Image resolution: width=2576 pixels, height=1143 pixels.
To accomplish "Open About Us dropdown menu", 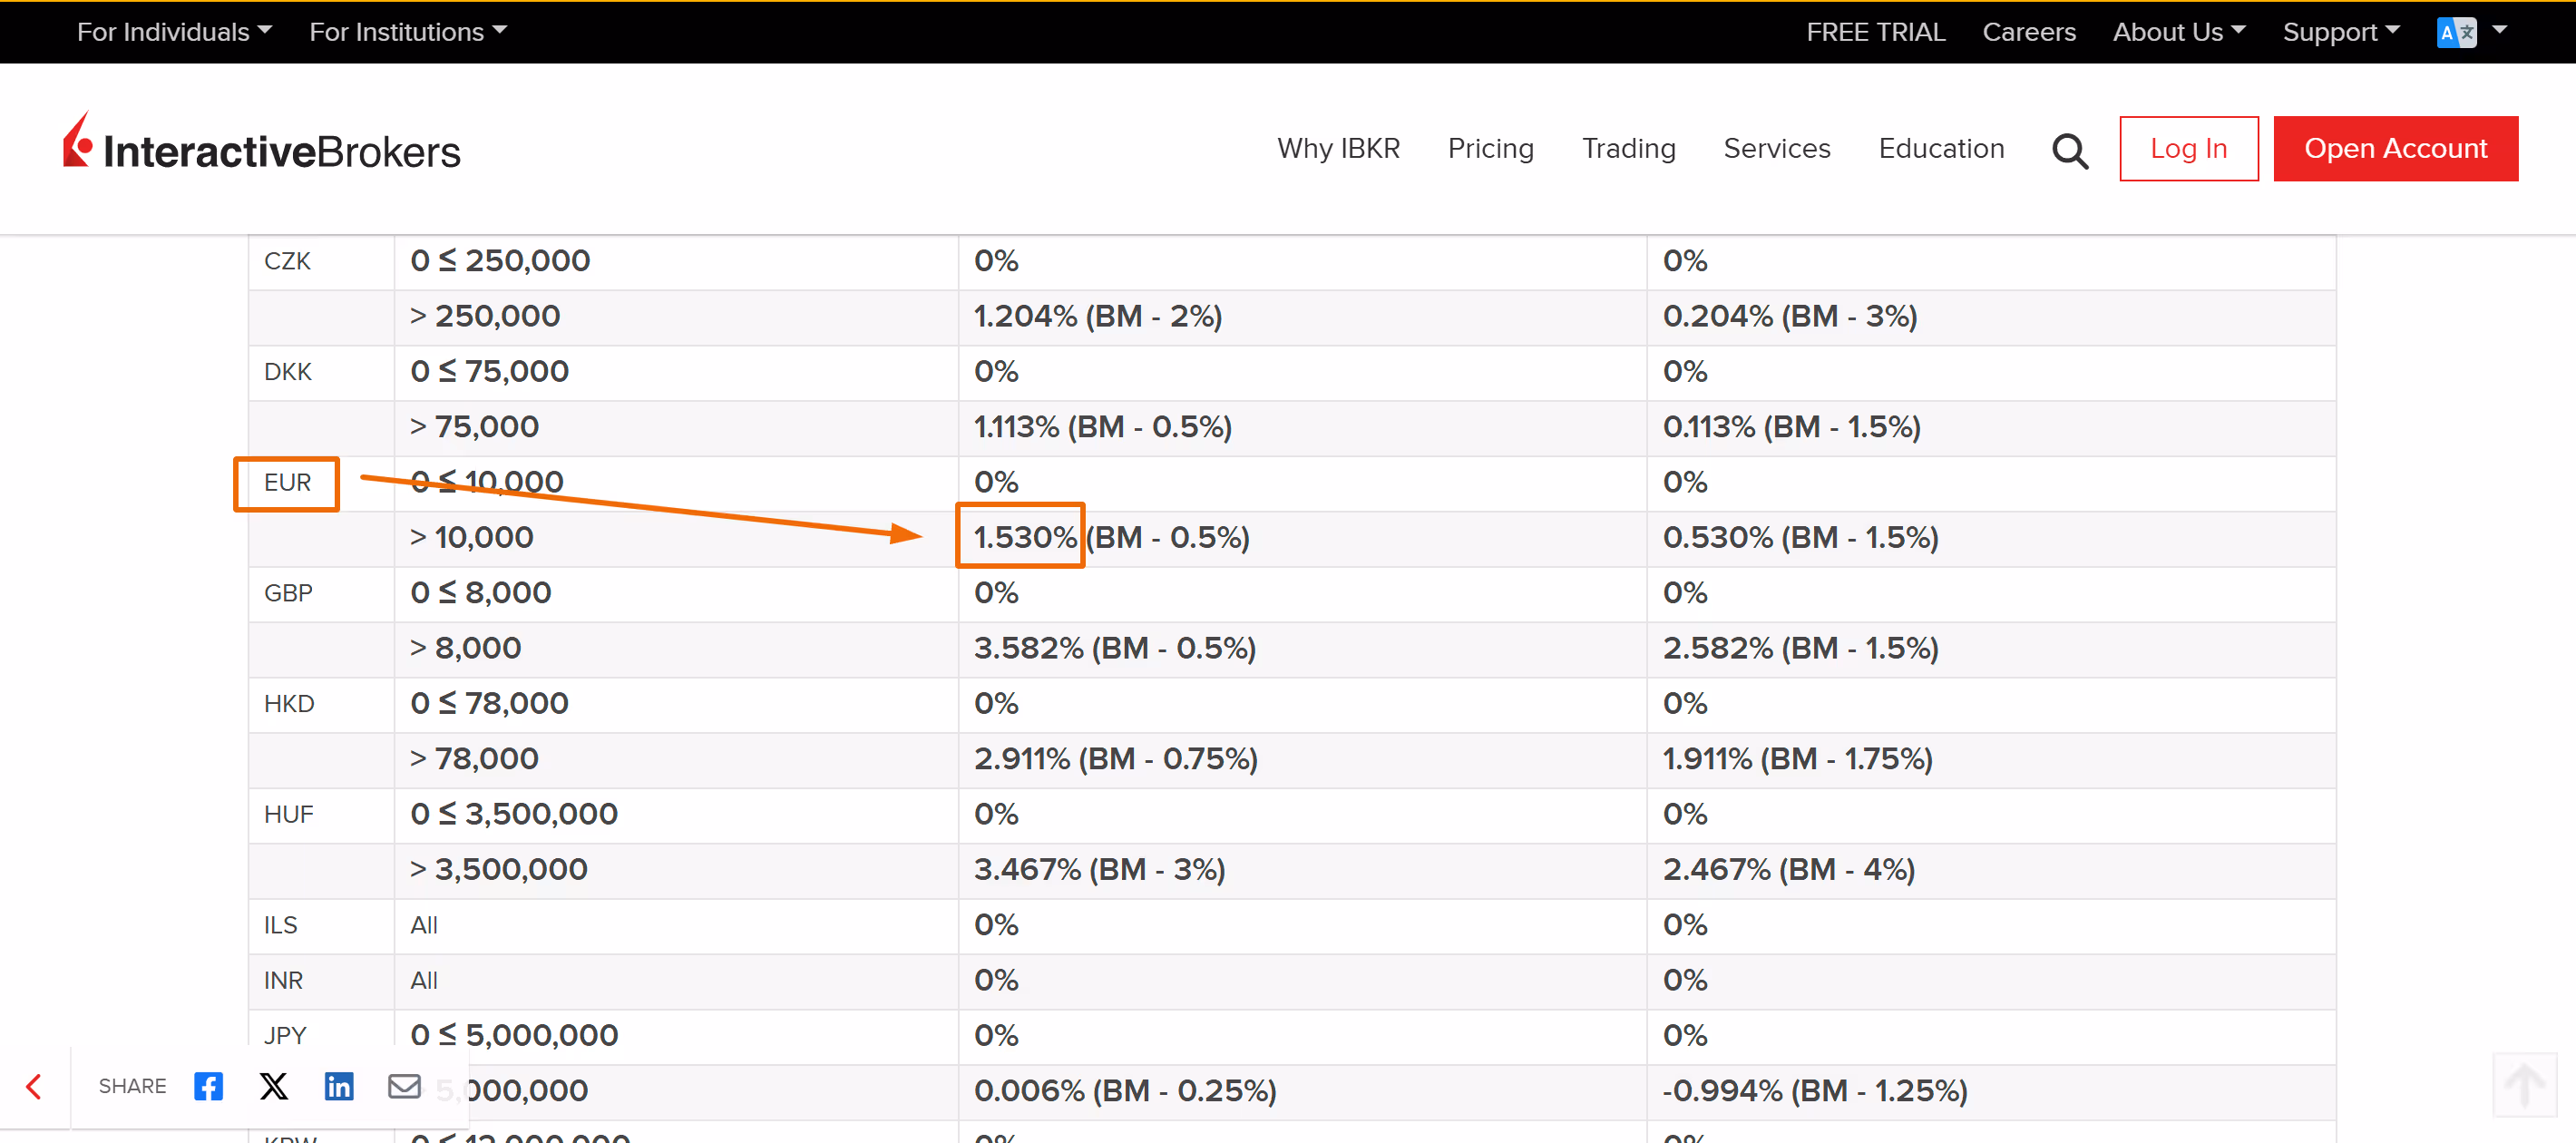I will coord(2179,32).
